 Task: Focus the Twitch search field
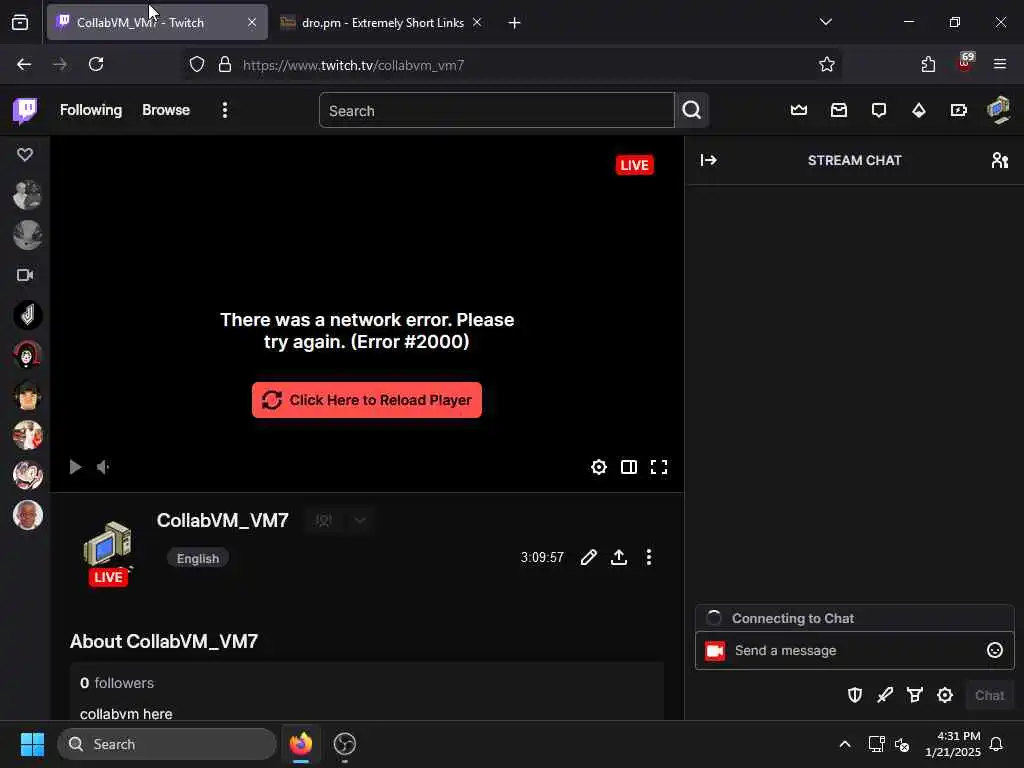[x=496, y=110]
